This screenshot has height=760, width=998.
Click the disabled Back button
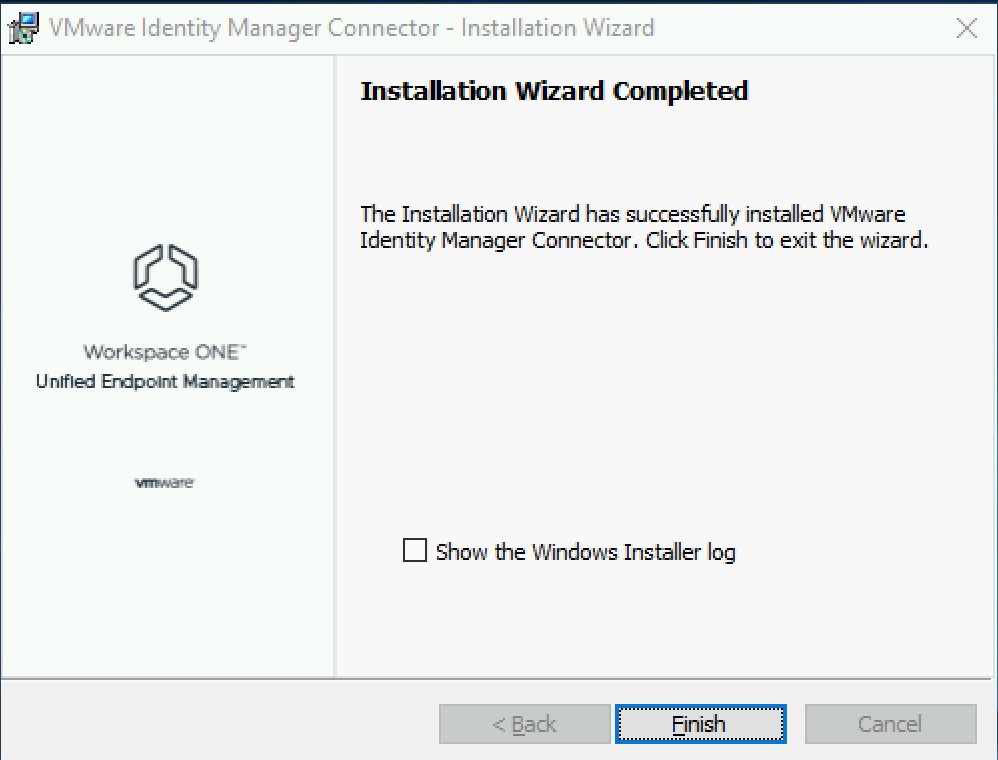pyautogui.click(x=524, y=724)
